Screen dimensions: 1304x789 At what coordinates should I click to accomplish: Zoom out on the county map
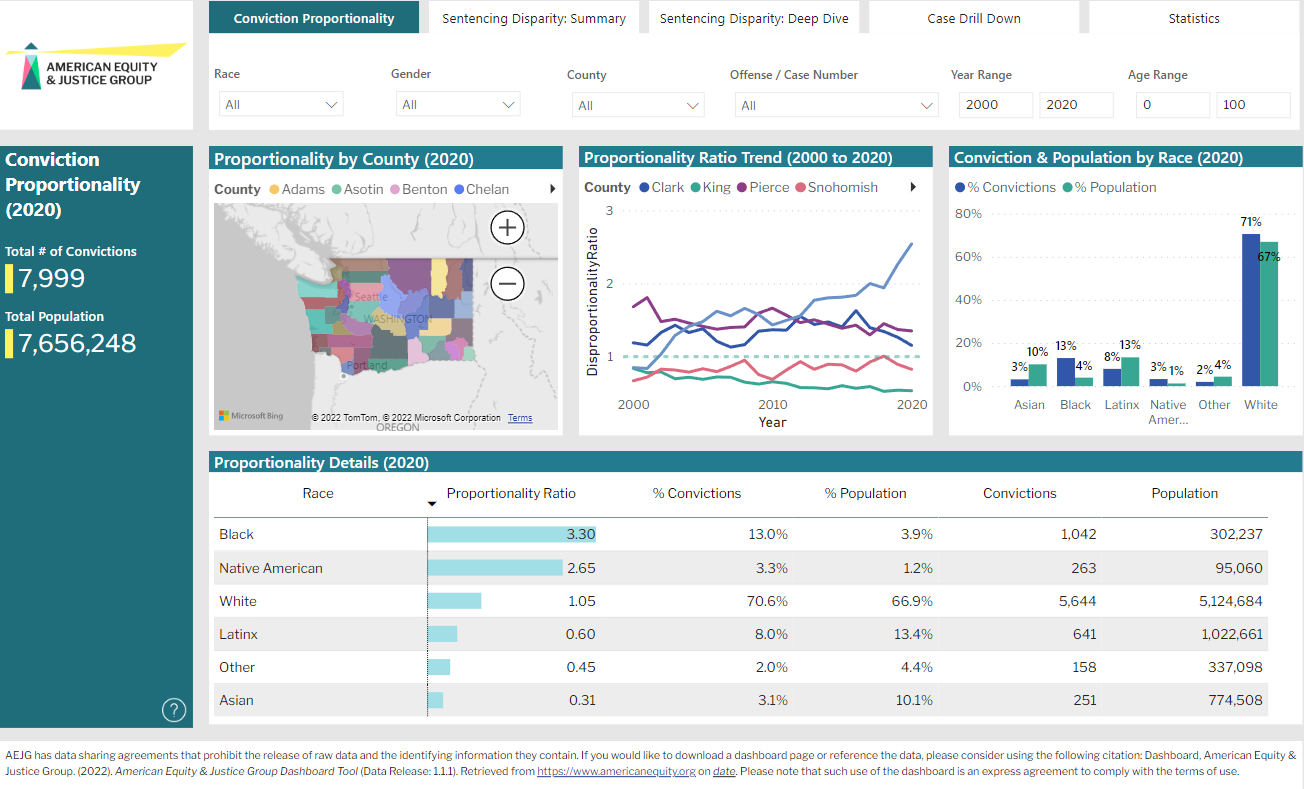(x=508, y=284)
